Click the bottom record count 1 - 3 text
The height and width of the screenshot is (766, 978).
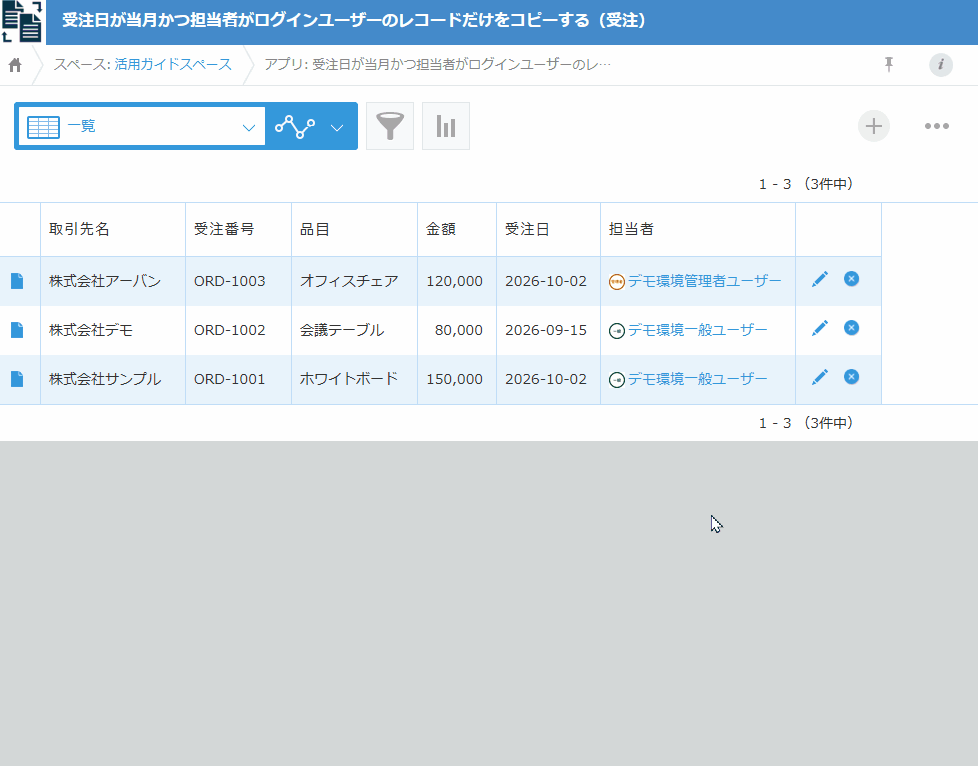806,423
